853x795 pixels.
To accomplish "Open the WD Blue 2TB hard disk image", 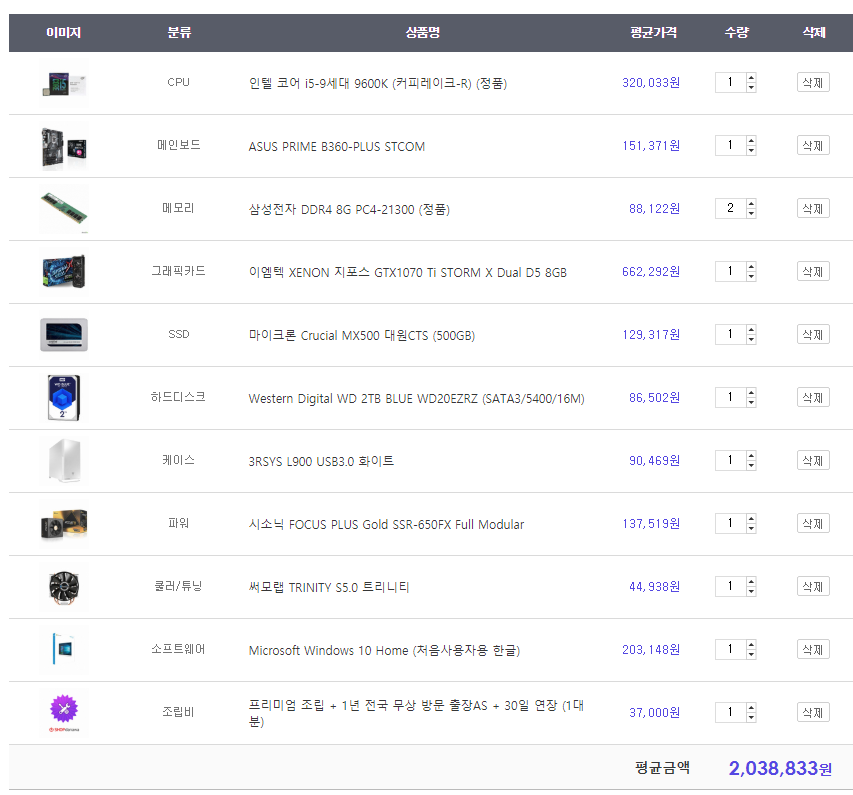I will 64,398.
